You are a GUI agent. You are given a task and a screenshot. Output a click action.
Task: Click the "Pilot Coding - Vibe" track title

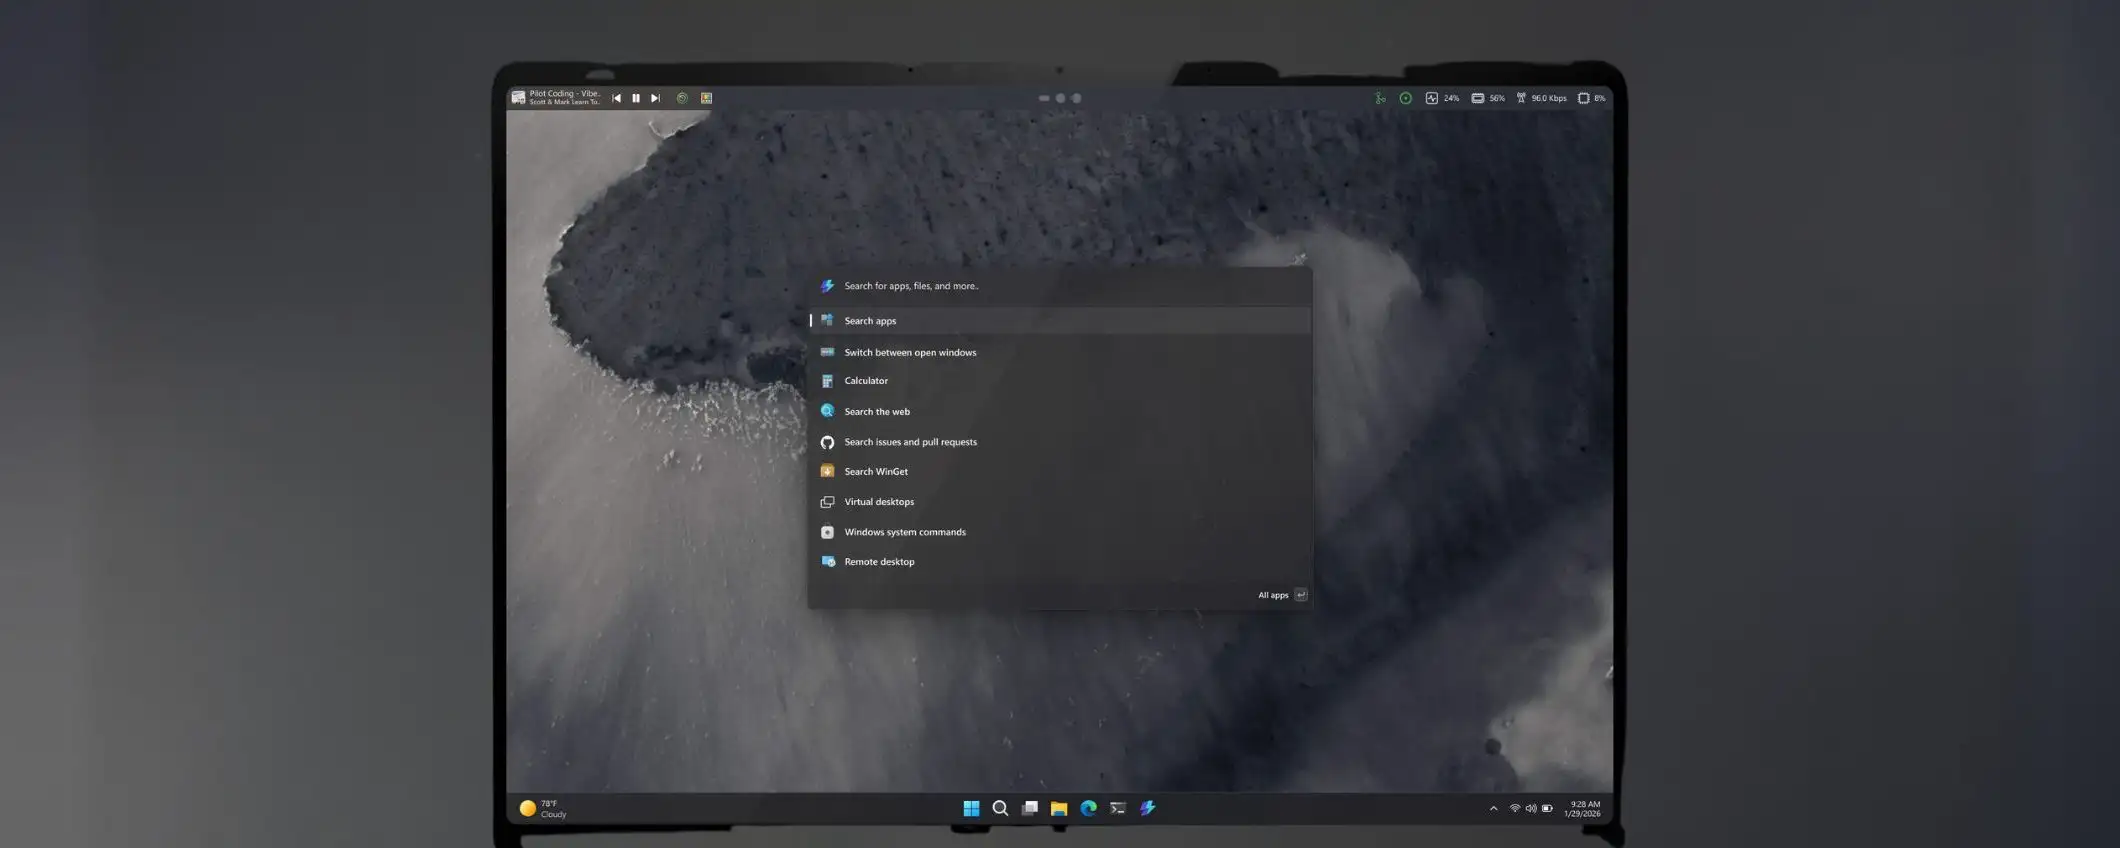coord(565,94)
